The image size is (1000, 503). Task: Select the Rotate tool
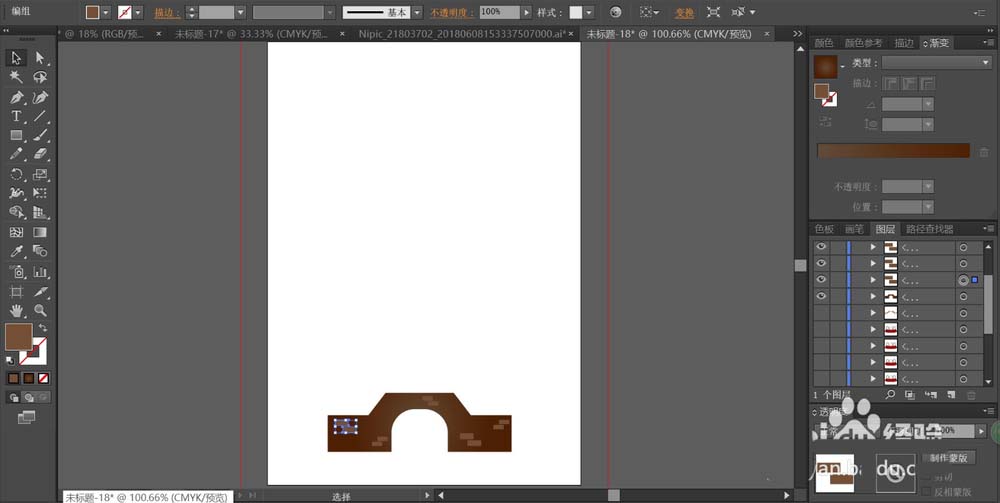17,174
